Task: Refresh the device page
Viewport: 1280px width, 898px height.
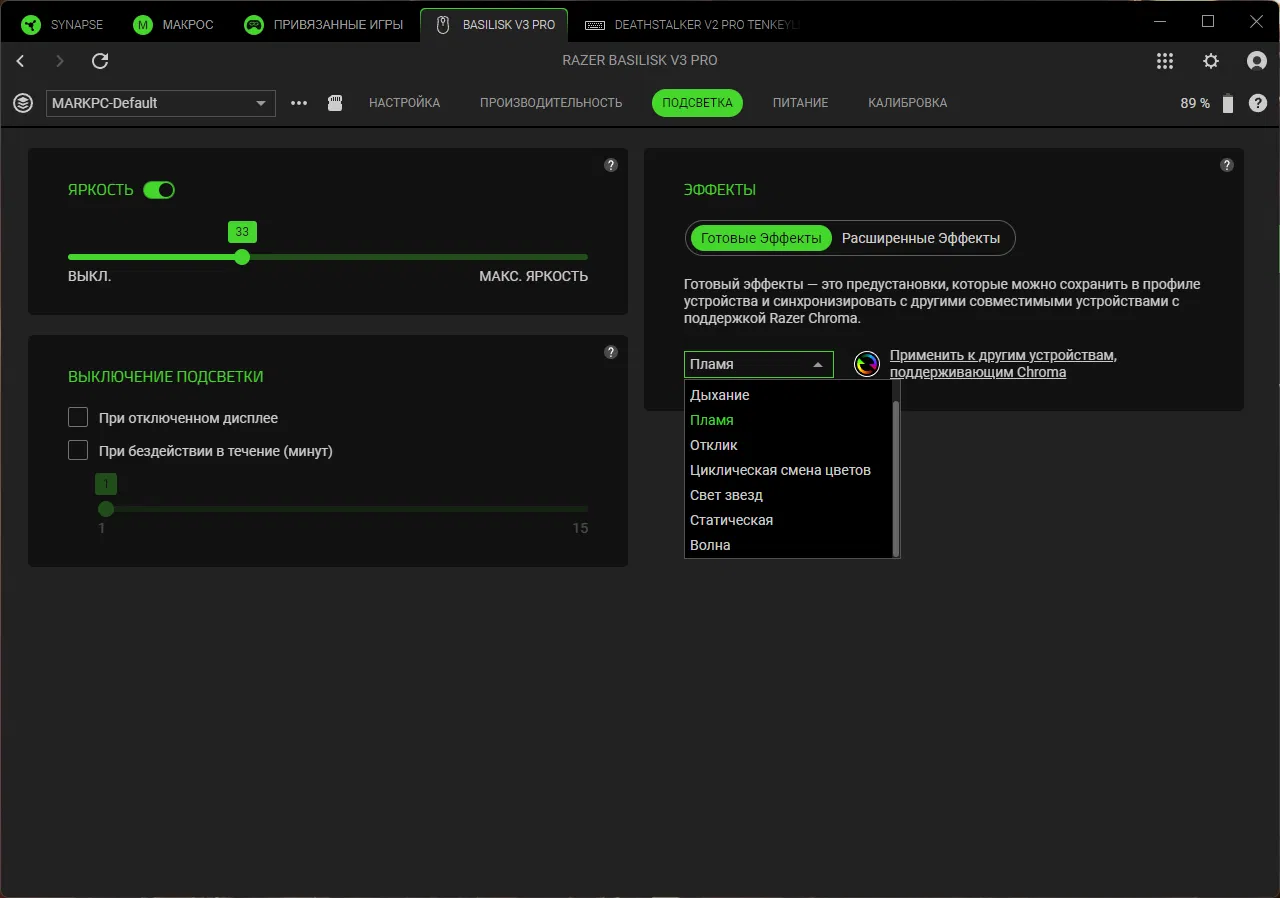Action: click(100, 61)
